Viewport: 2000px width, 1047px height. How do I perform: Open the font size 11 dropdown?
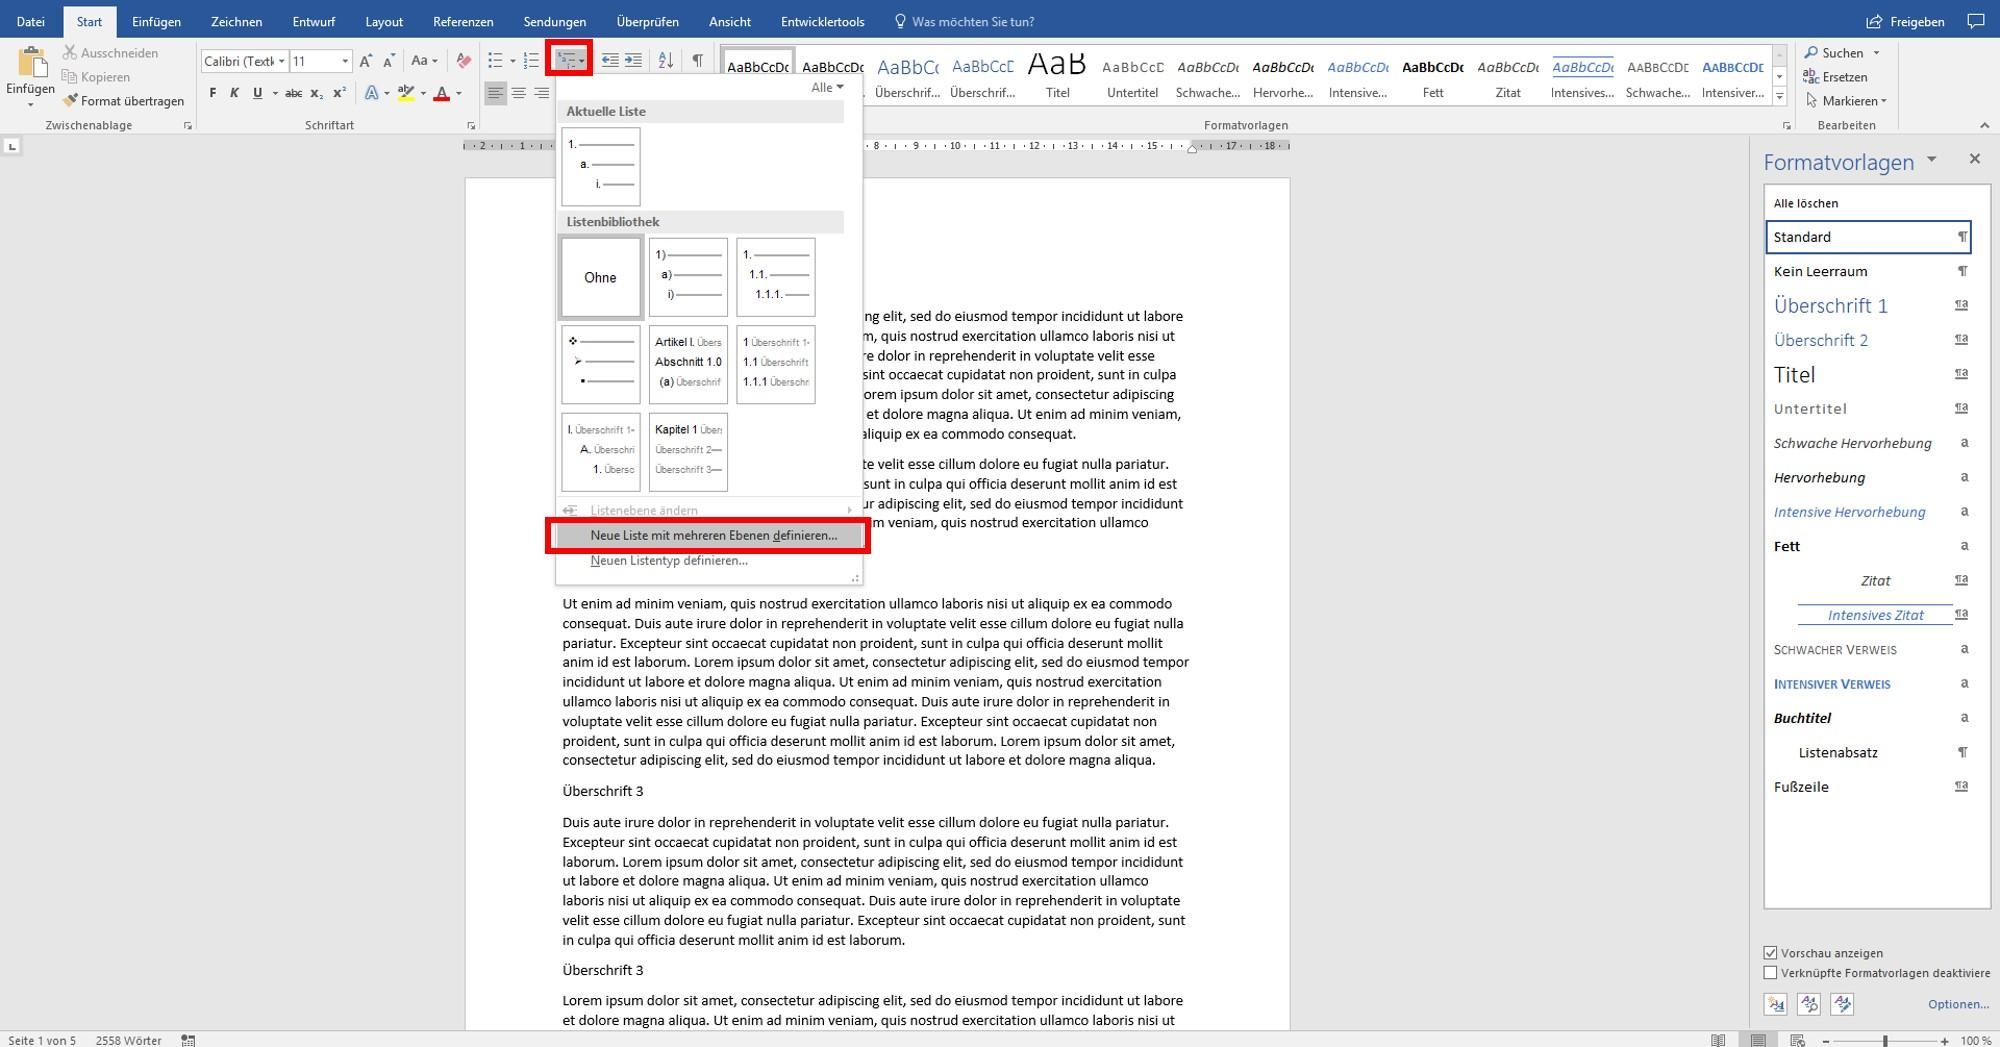tap(345, 61)
